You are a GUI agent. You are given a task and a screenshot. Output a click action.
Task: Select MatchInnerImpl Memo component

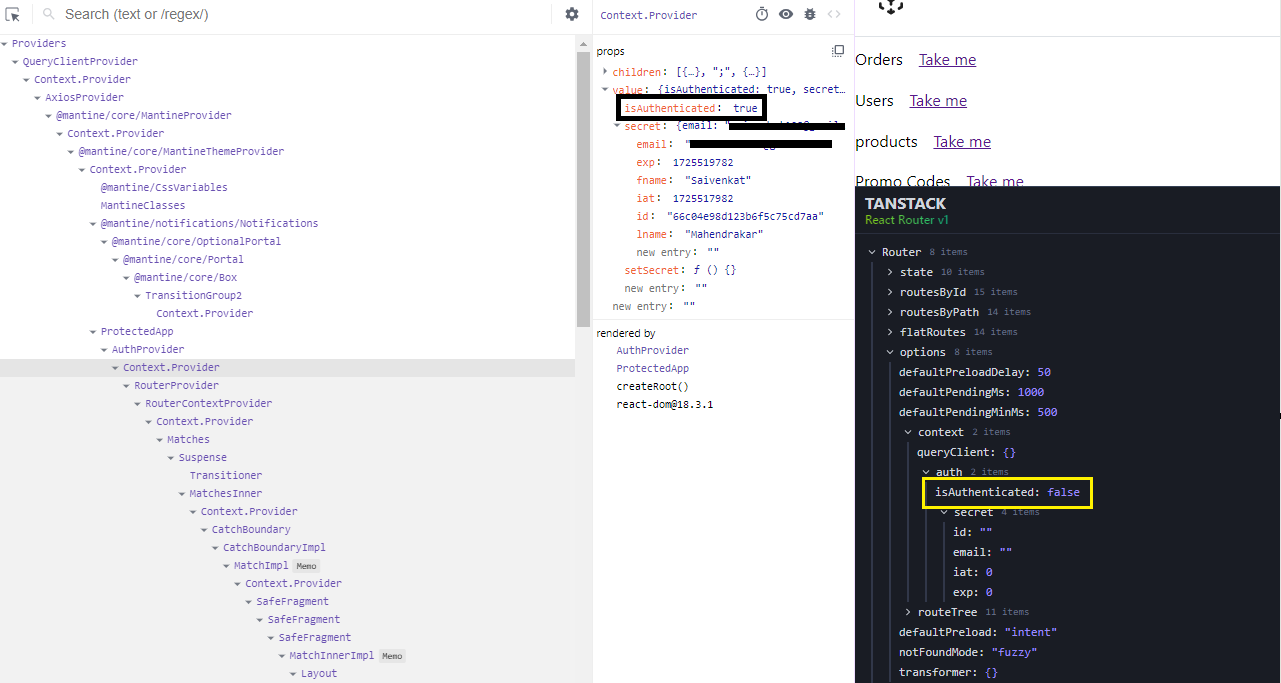click(x=332, y=656)
